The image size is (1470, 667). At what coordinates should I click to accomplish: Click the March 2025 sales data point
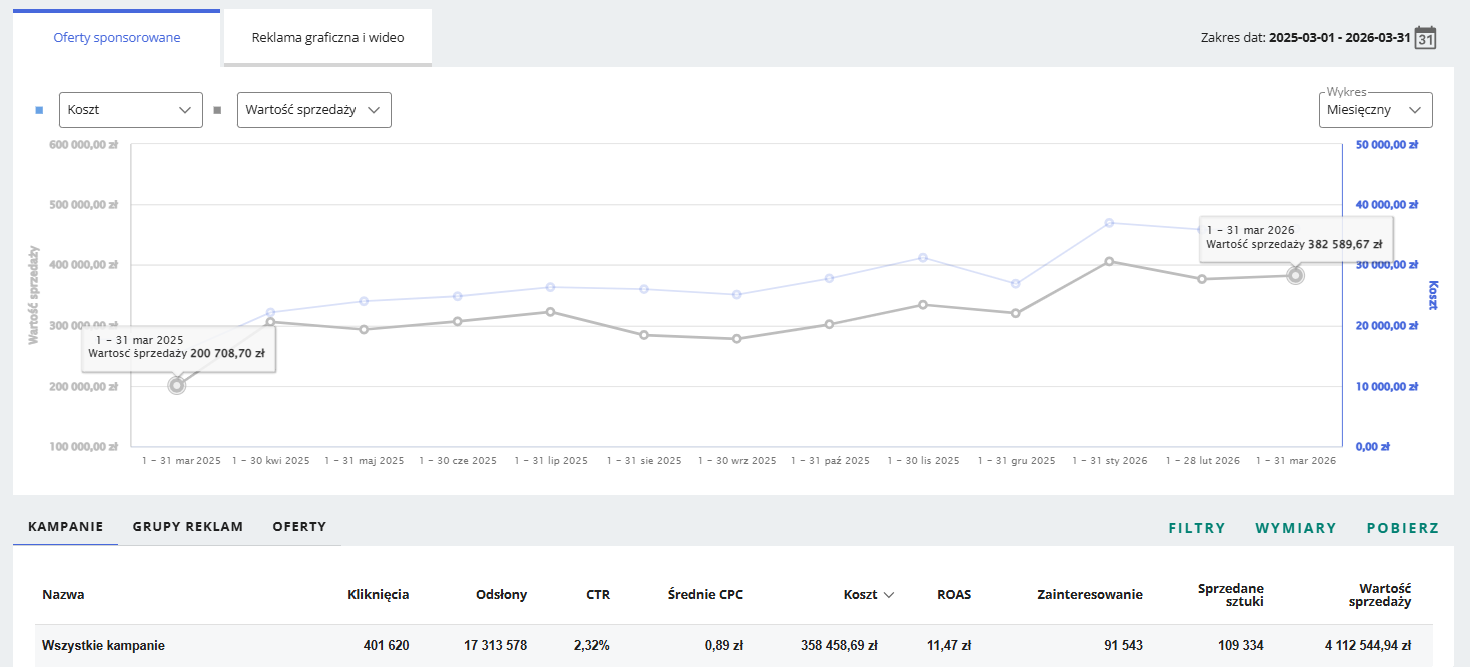click(x=177, y=385)
